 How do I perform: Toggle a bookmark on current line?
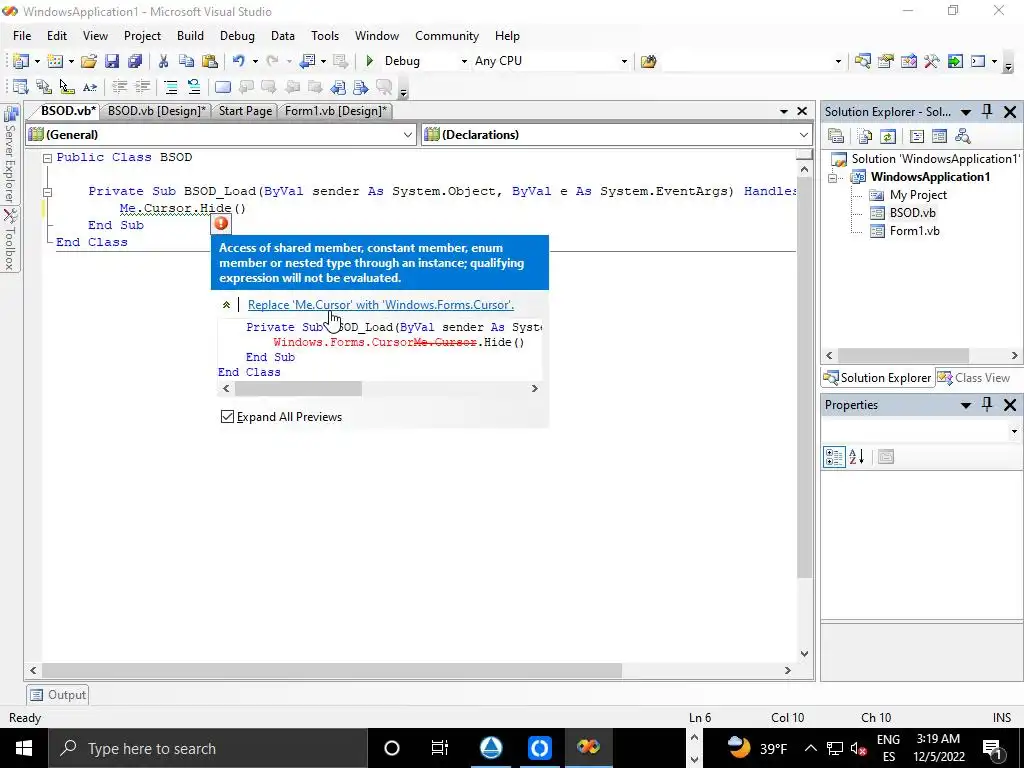tap(223, 87)
